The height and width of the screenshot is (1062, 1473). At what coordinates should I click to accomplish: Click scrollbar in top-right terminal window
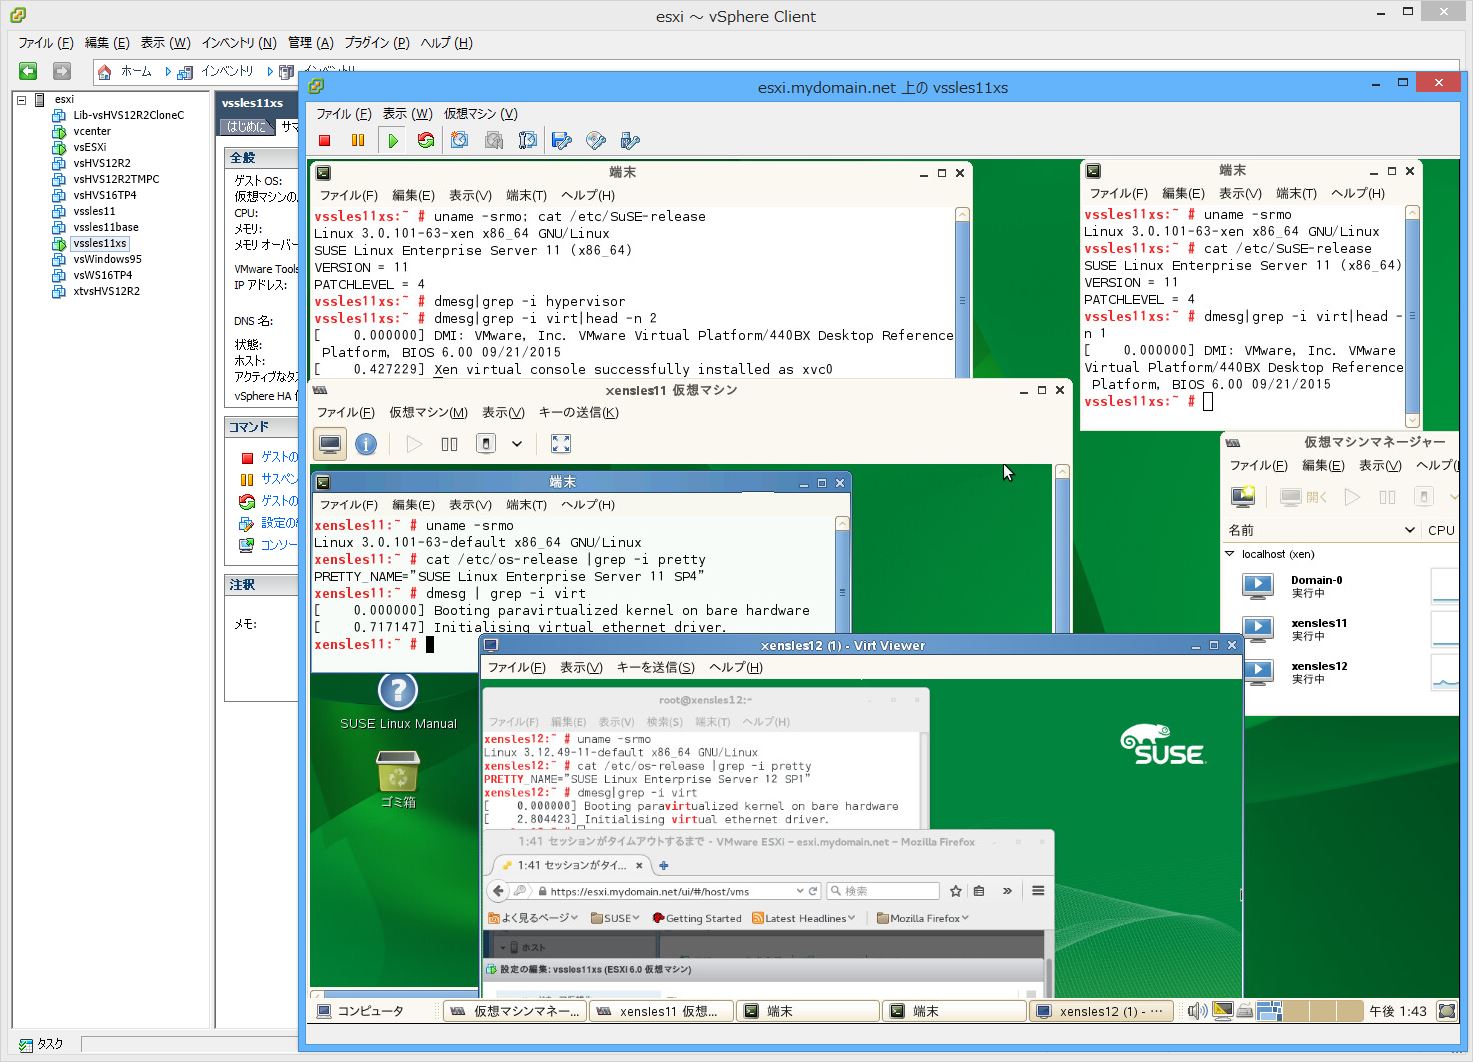tap(1412, 316)
